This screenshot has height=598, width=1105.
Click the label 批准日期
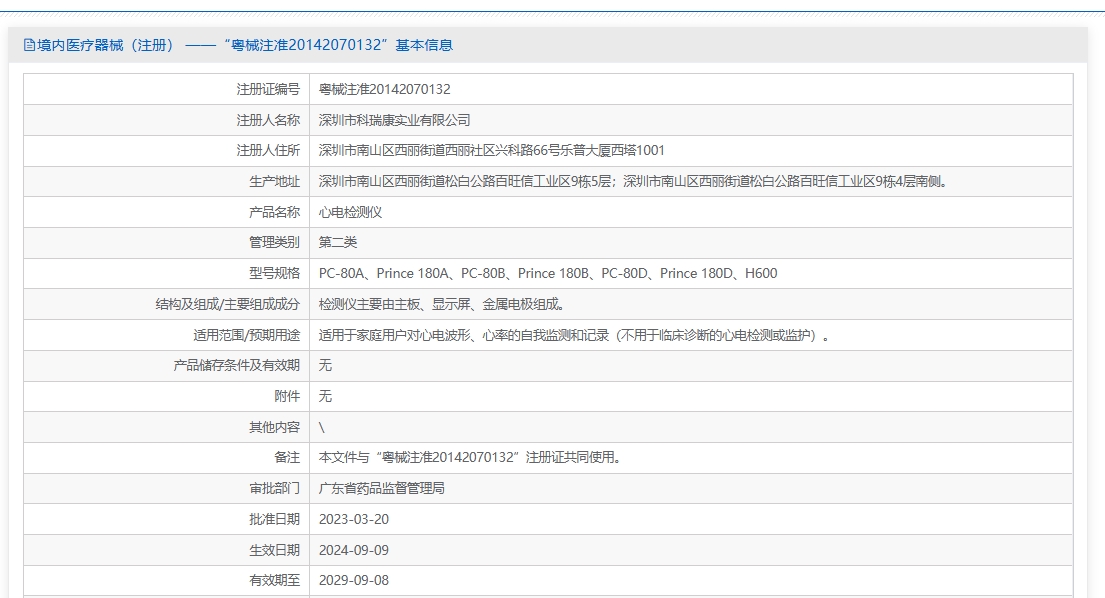click(x=274, y=519)
